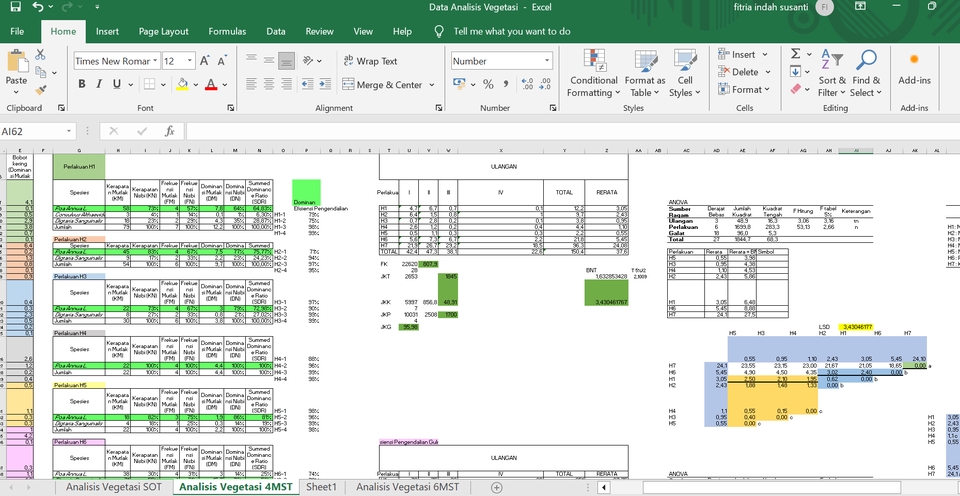The height and width of the screenshot is (496, 960).
Task: Apply yellow fill color bucket
Action: 182,85
